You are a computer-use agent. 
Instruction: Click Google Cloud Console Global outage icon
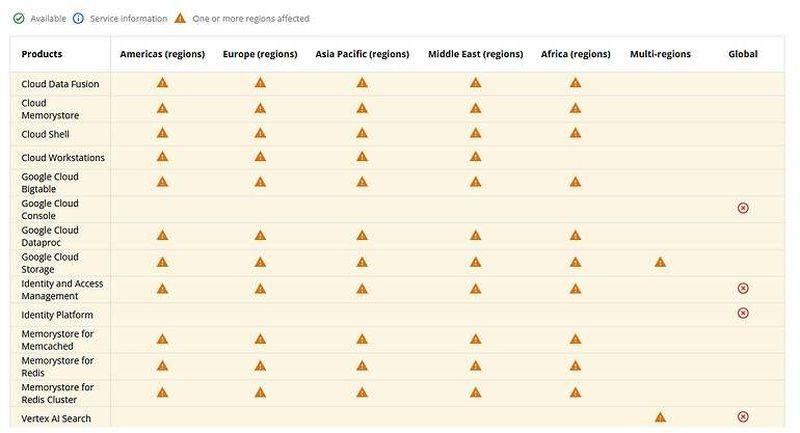pyautogui.click(x=743, y=208)
